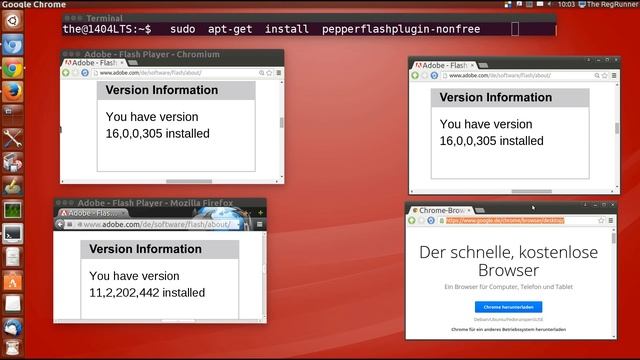Click '16,0,0,305 installed' text in Chromium
The height and width of the screenshot is (360, 640).
tap(158, 133)
